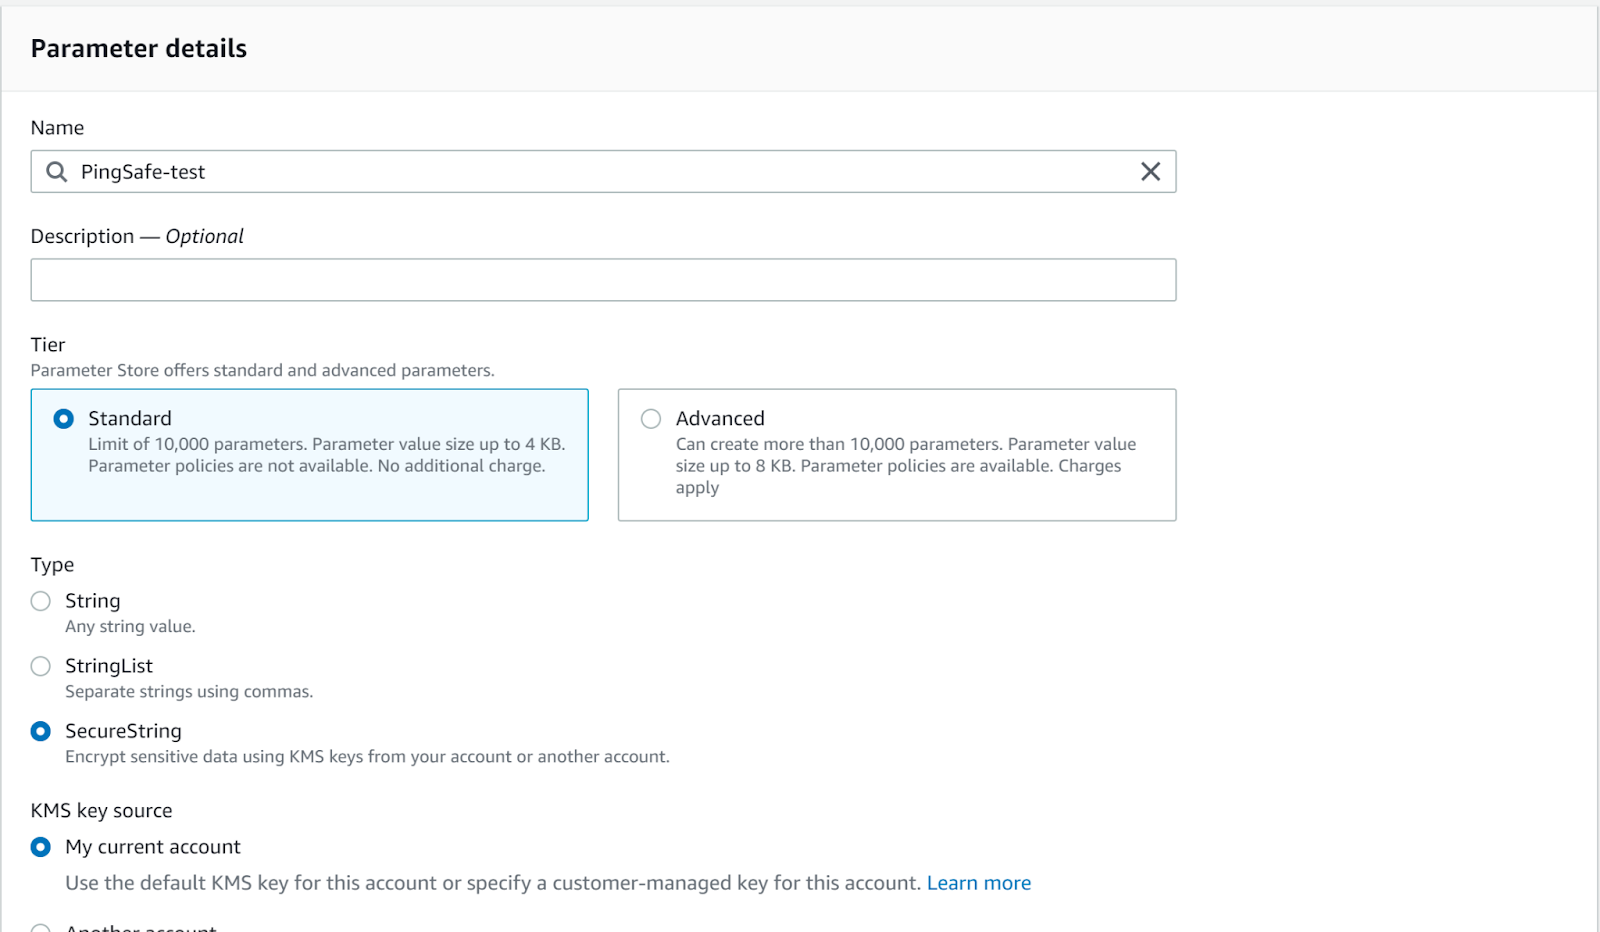
Task: Open the Learn more link
Action: click(978, 883)
